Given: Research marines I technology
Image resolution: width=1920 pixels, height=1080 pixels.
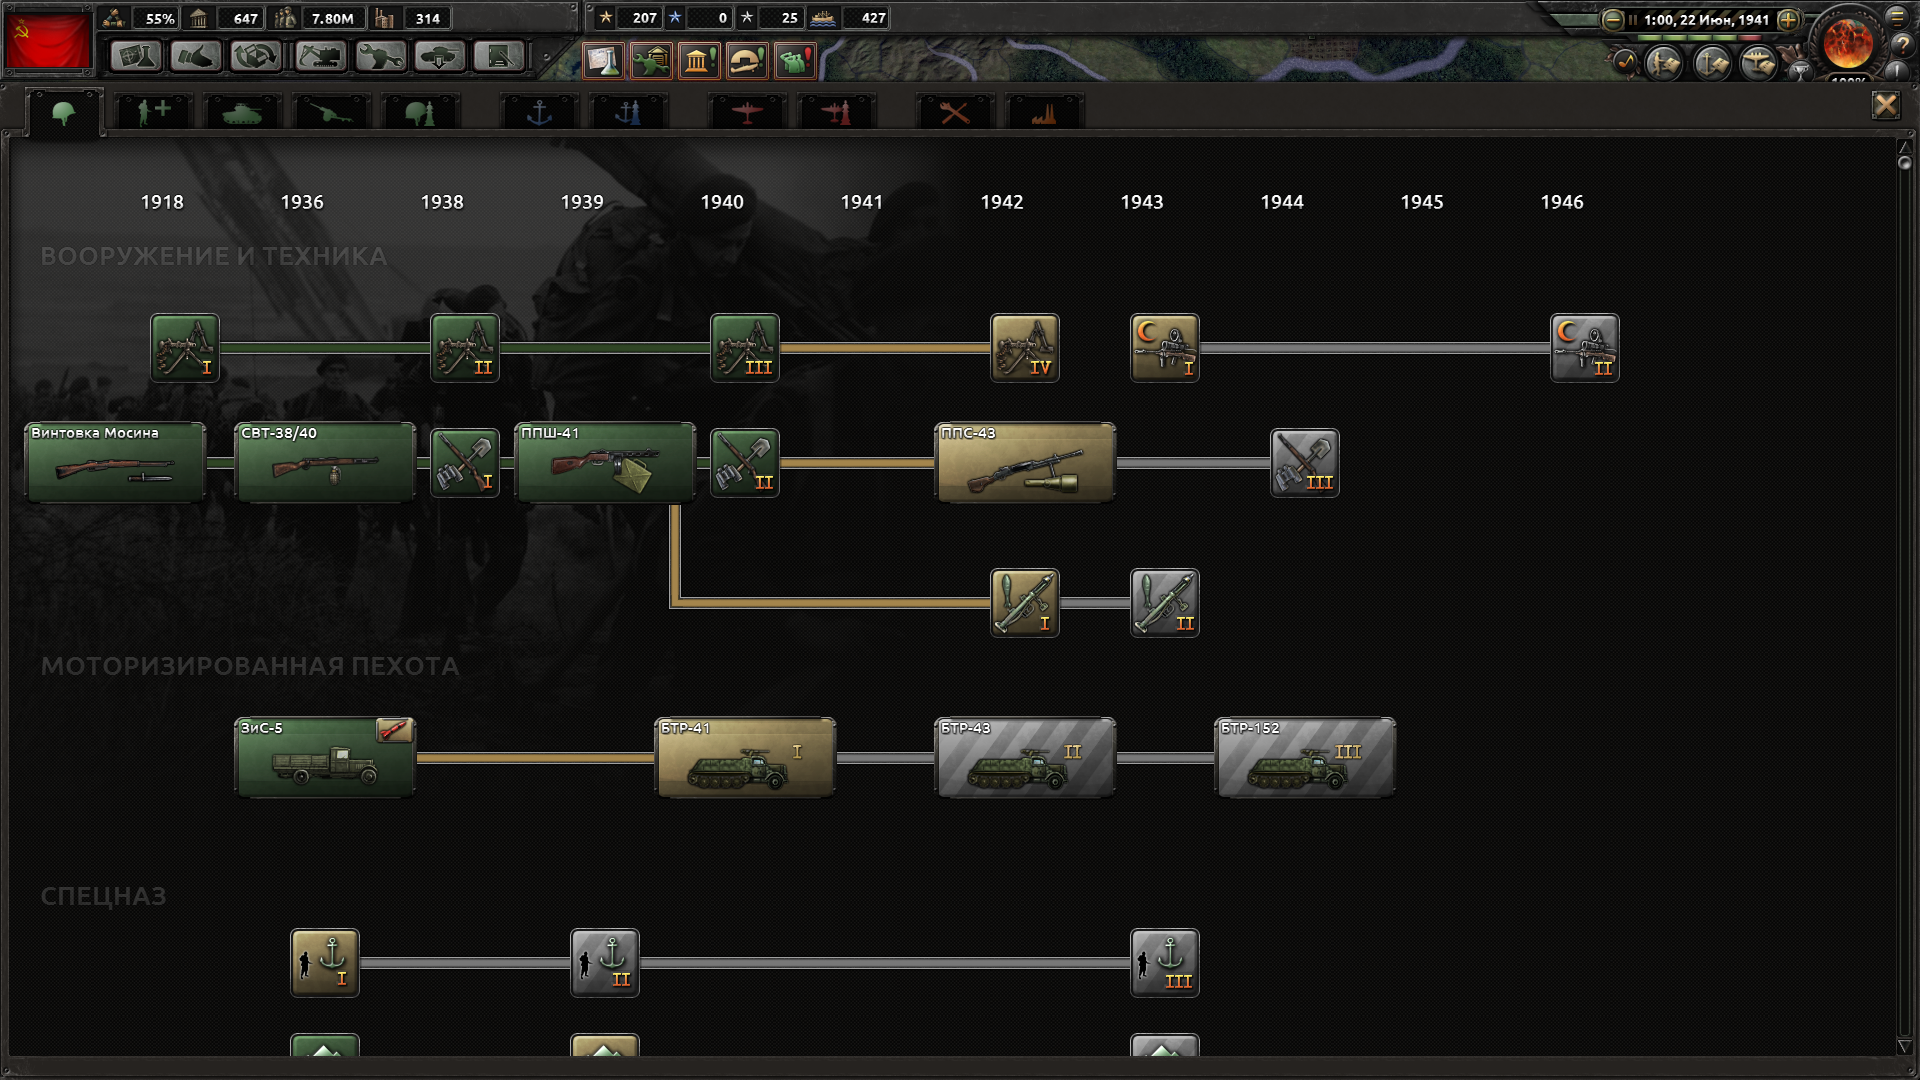Looking at the screenshot, I should click(325, 963).
